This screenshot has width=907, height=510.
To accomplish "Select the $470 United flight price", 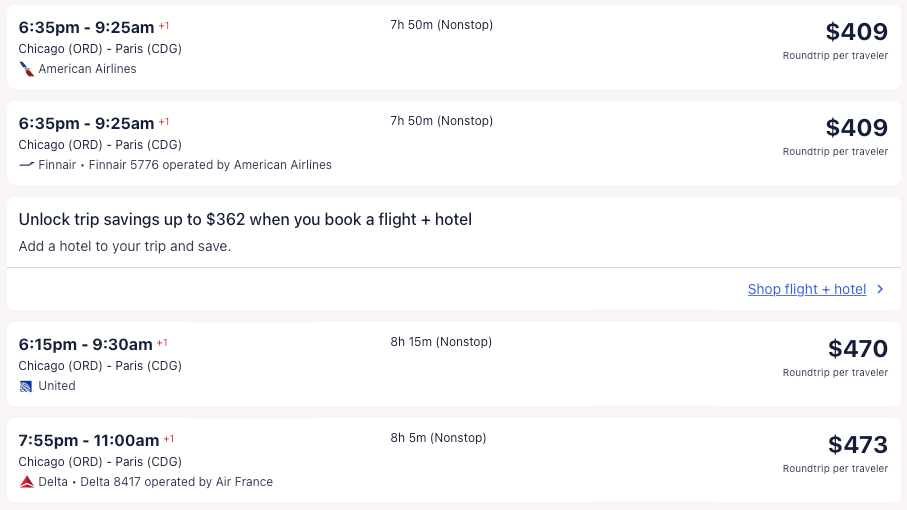I will 857,349.
